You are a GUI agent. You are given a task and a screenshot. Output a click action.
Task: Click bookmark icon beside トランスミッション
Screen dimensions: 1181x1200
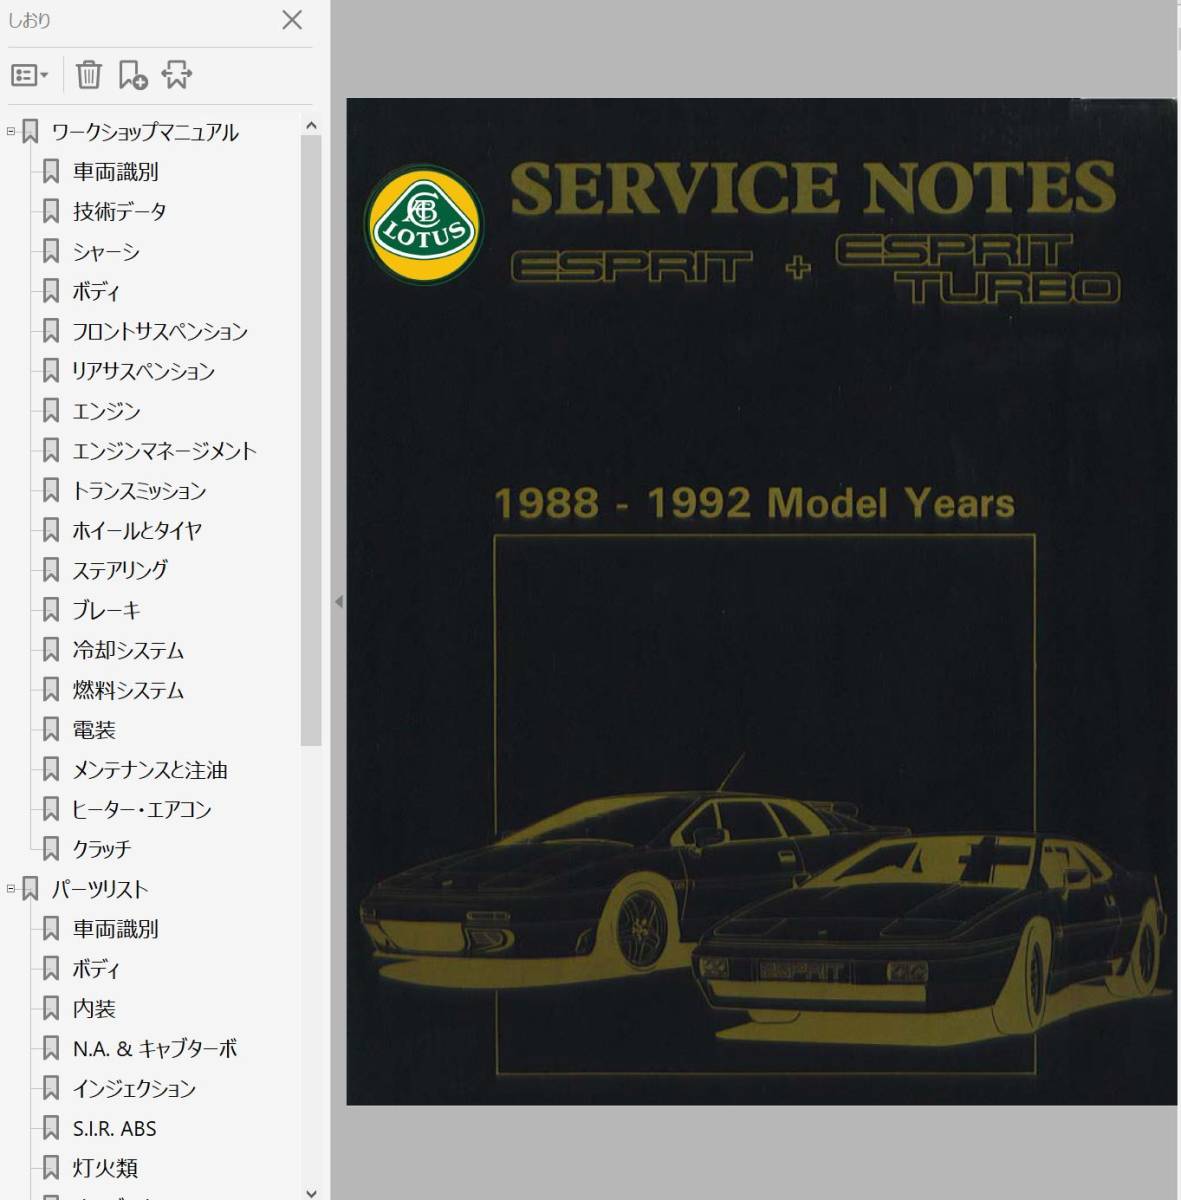point(51,490)
